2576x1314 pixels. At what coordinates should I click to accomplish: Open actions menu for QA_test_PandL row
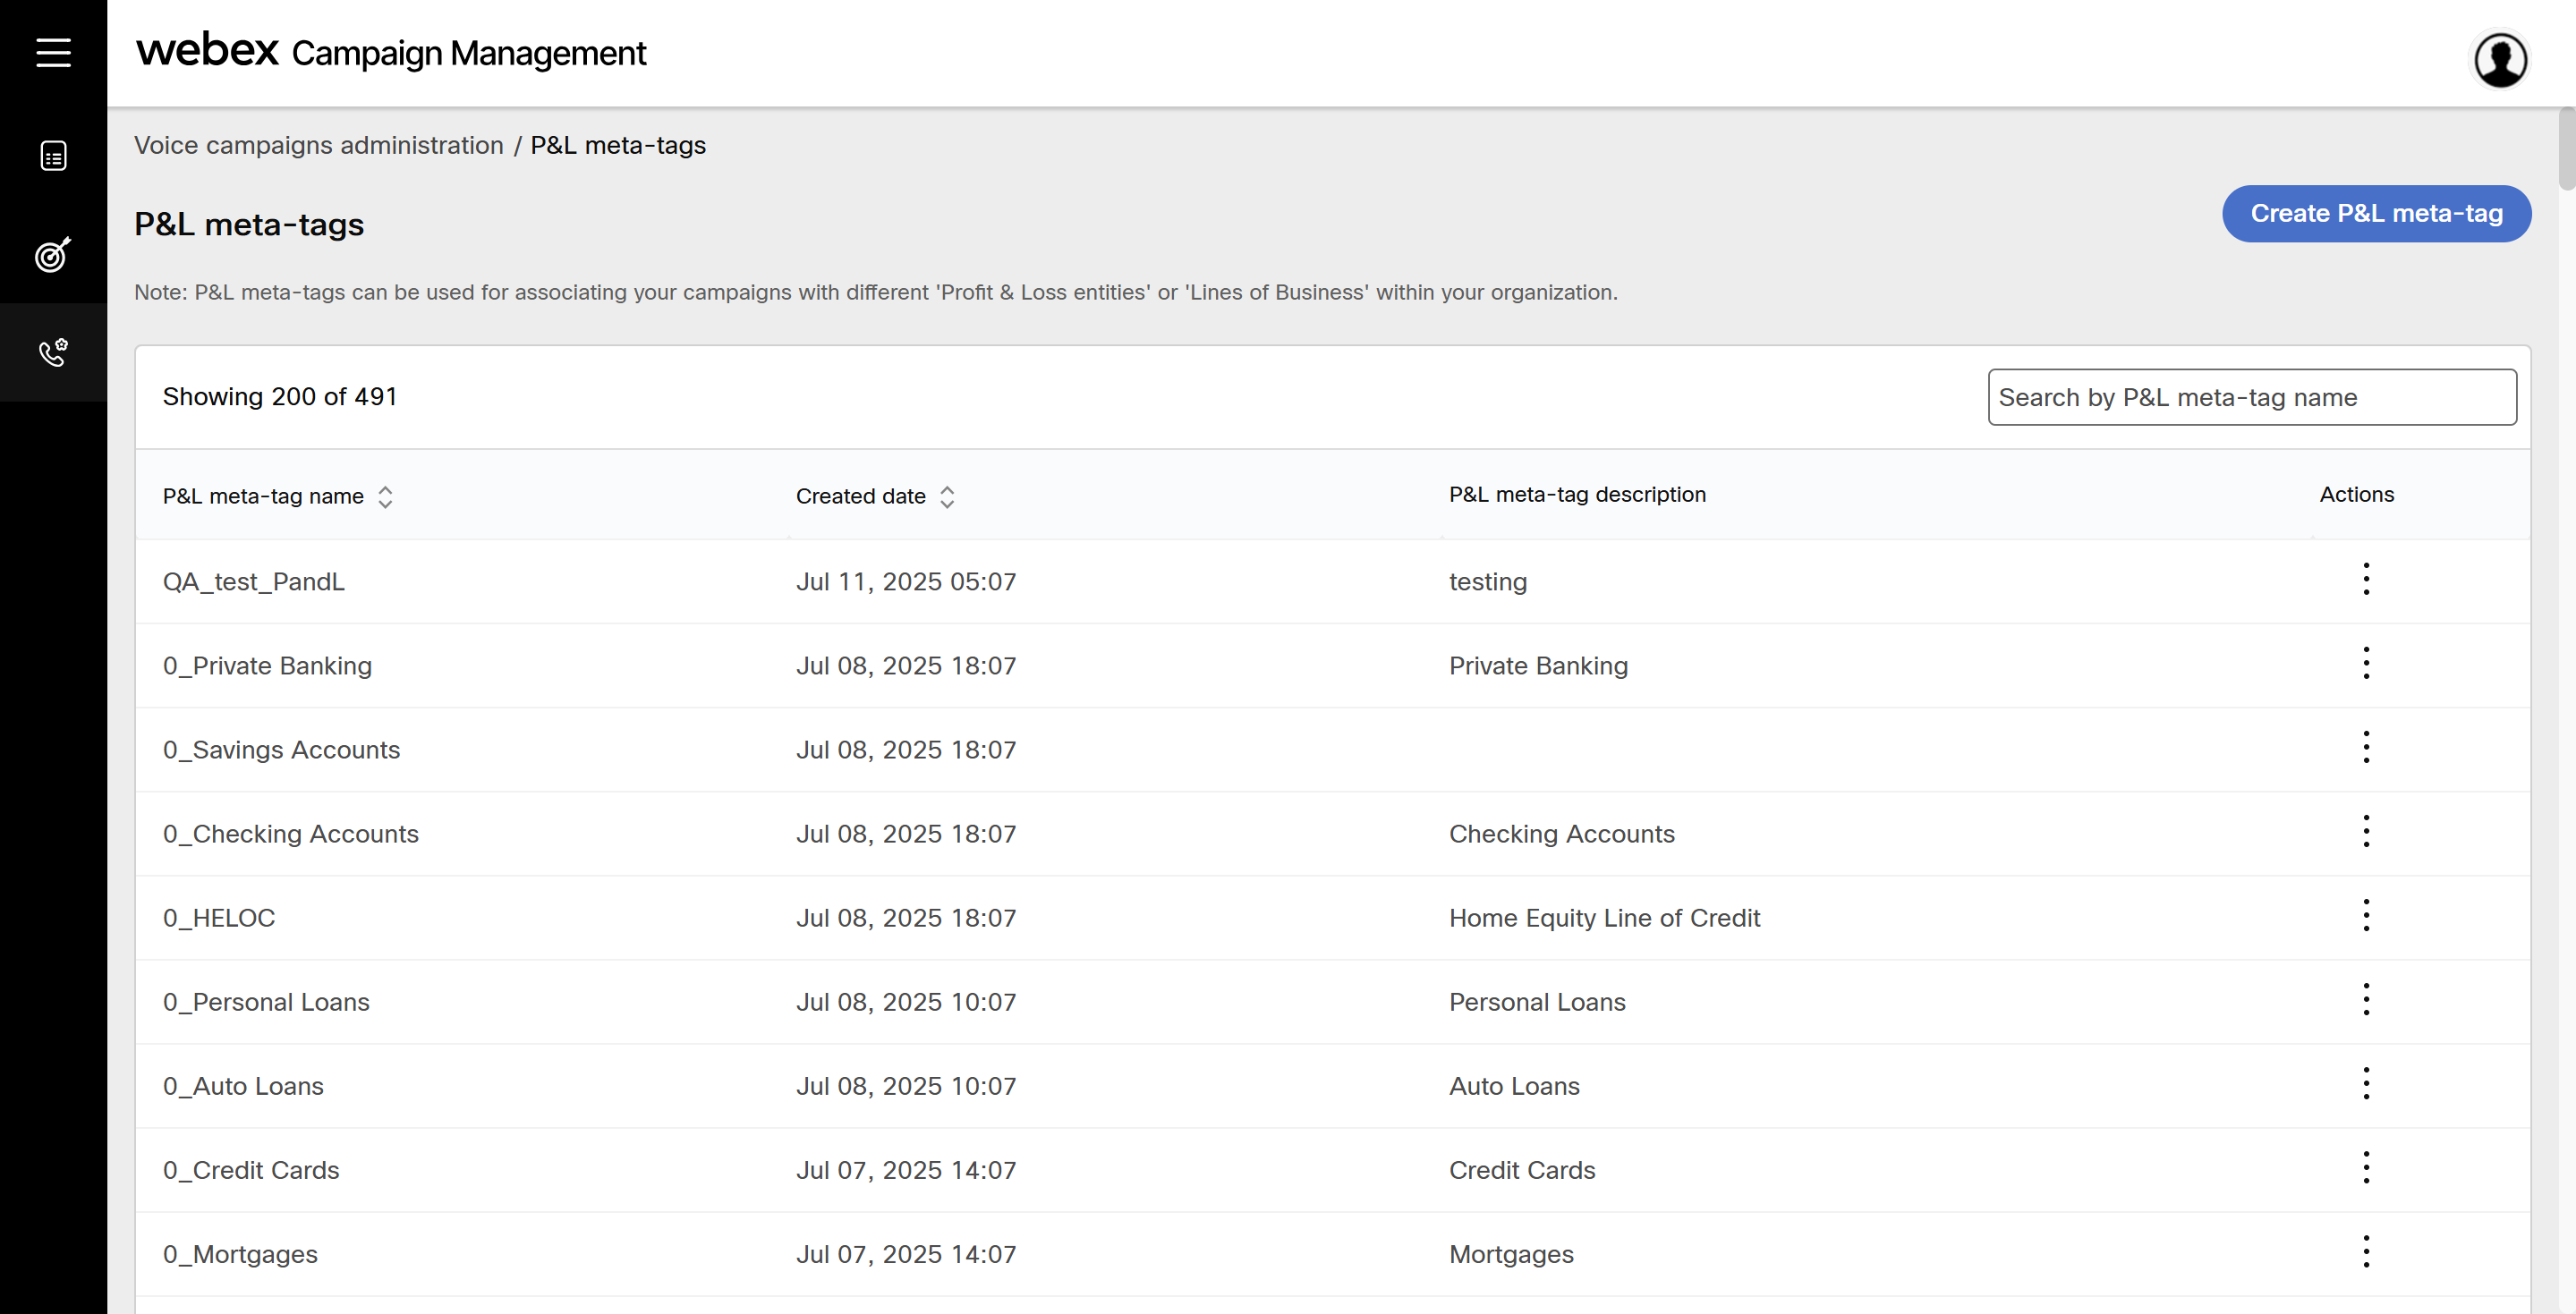[2366, 579]
